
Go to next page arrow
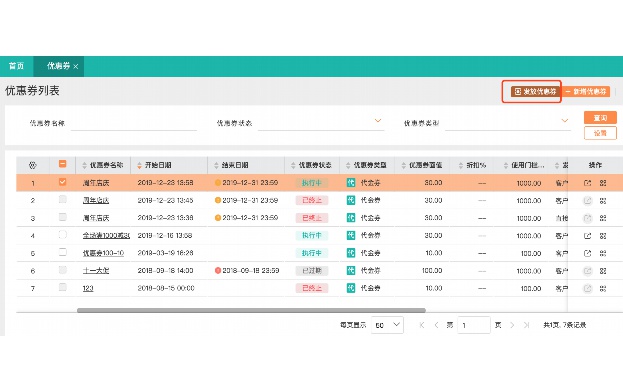point(512,325)
